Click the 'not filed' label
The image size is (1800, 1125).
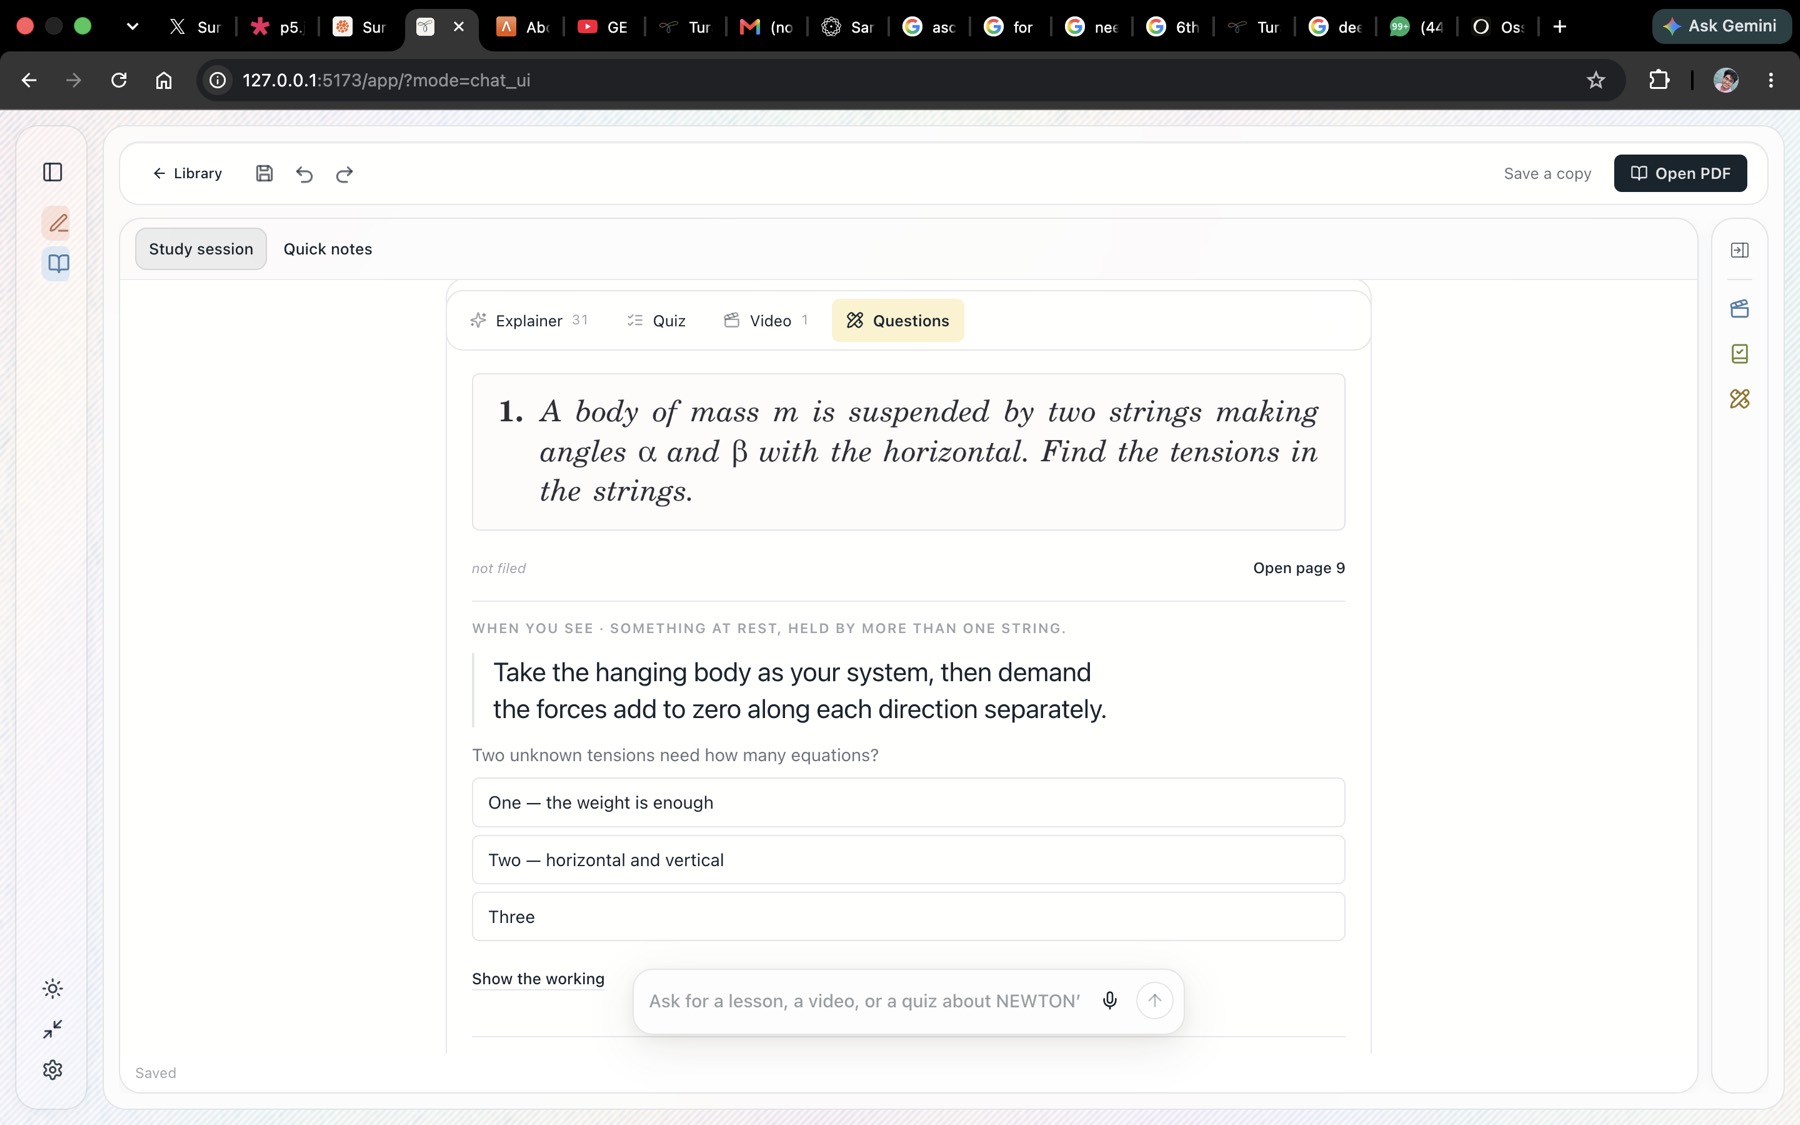pos(499,568)
